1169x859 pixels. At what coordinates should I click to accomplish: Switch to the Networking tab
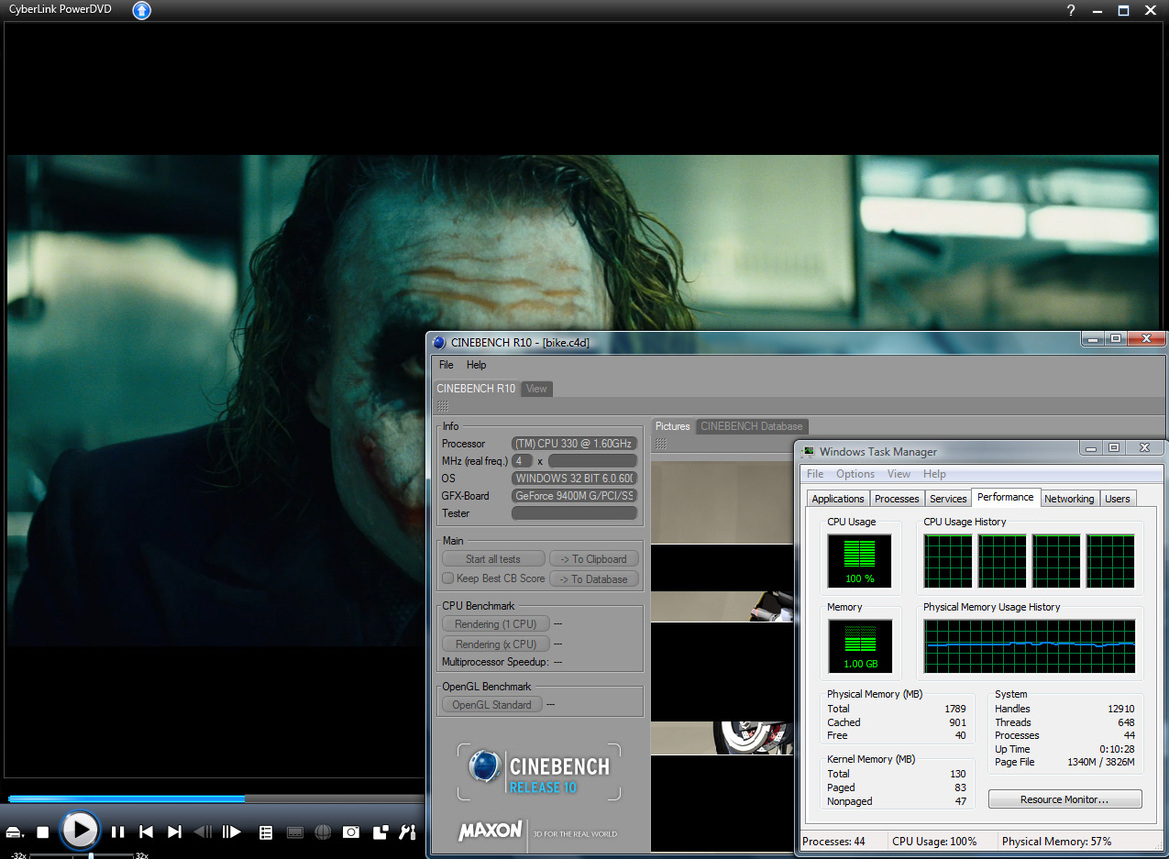click(x=1069, y=499)
